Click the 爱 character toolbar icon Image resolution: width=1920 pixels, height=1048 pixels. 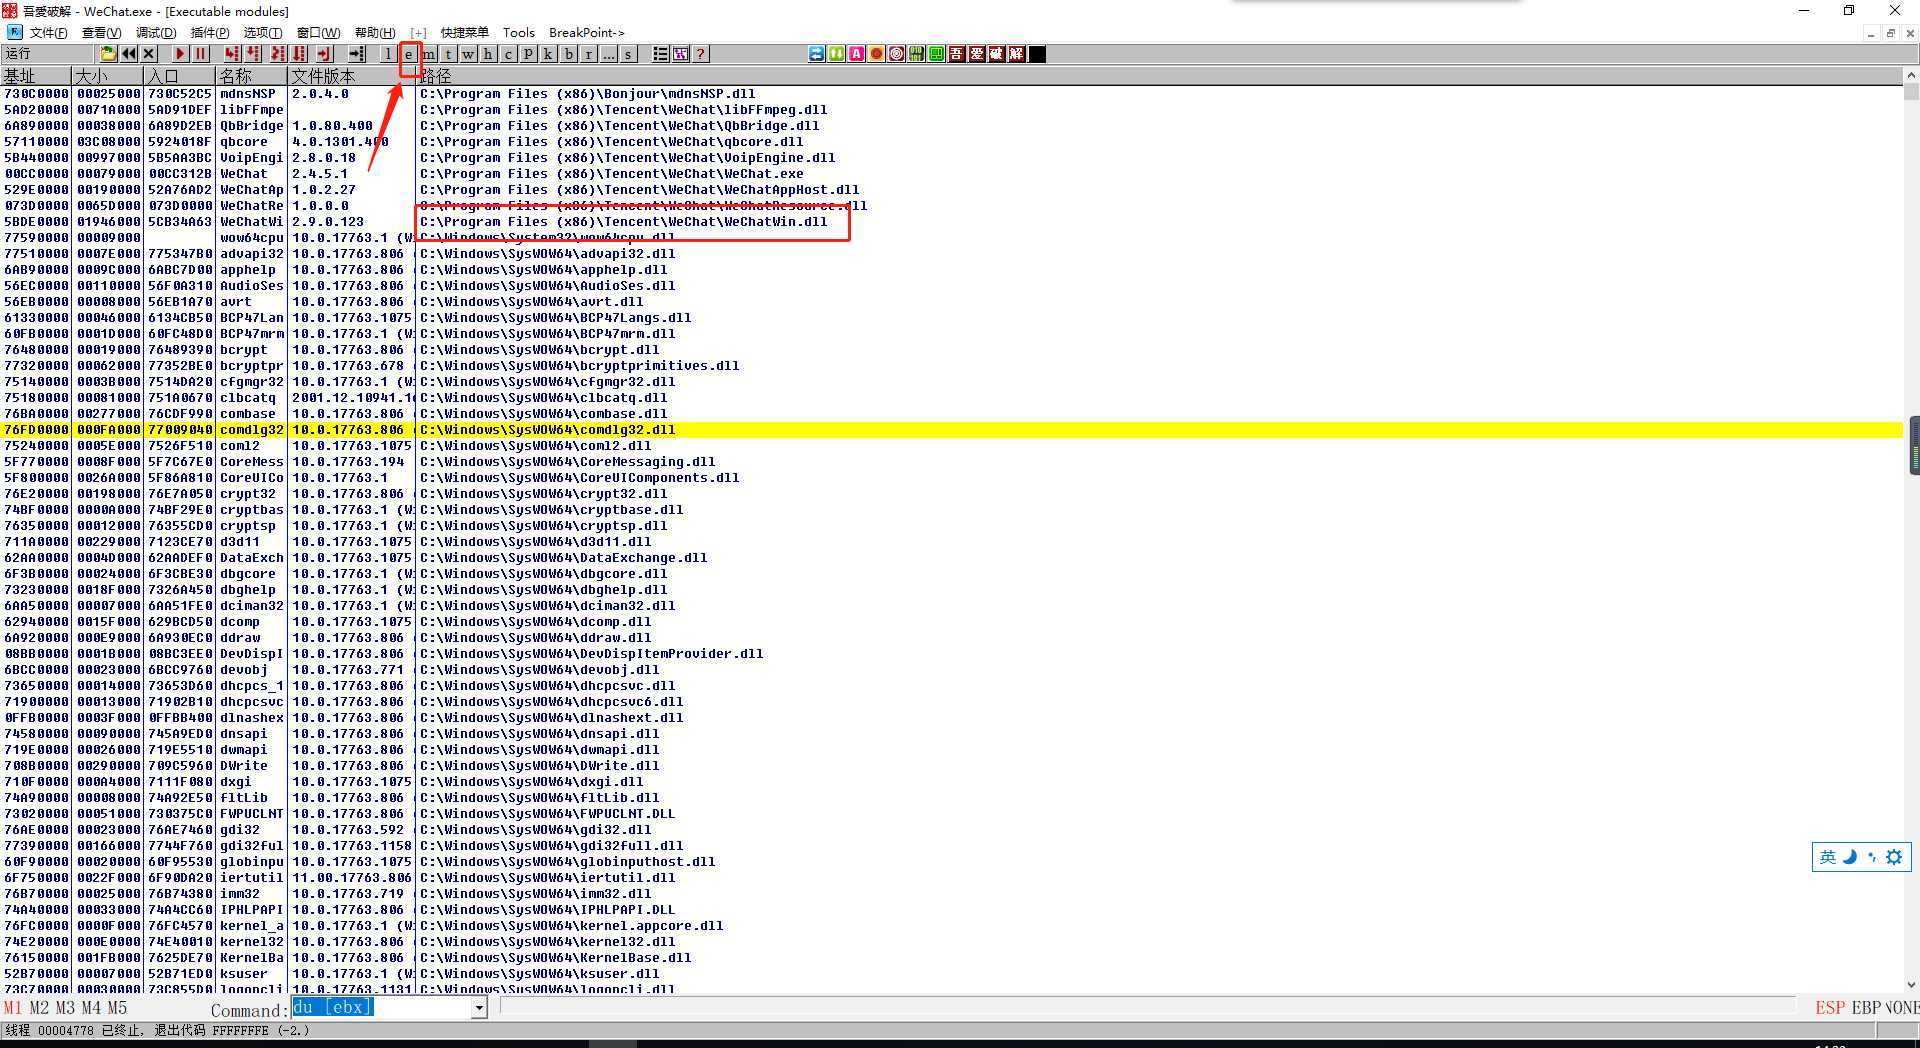point(977,54)
